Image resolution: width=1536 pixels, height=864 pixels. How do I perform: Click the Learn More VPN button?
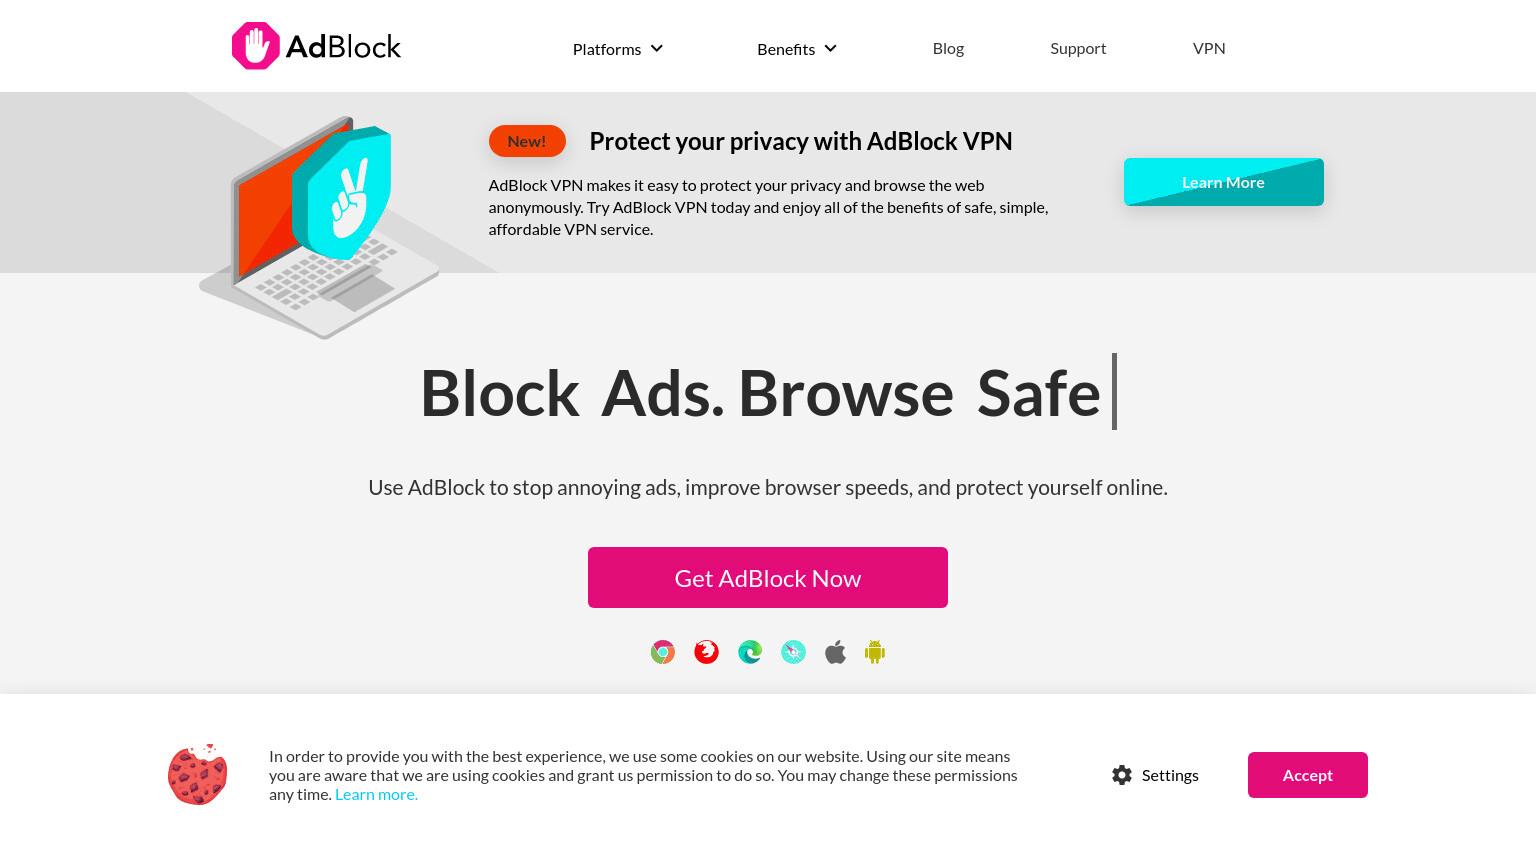(1224, 182)
